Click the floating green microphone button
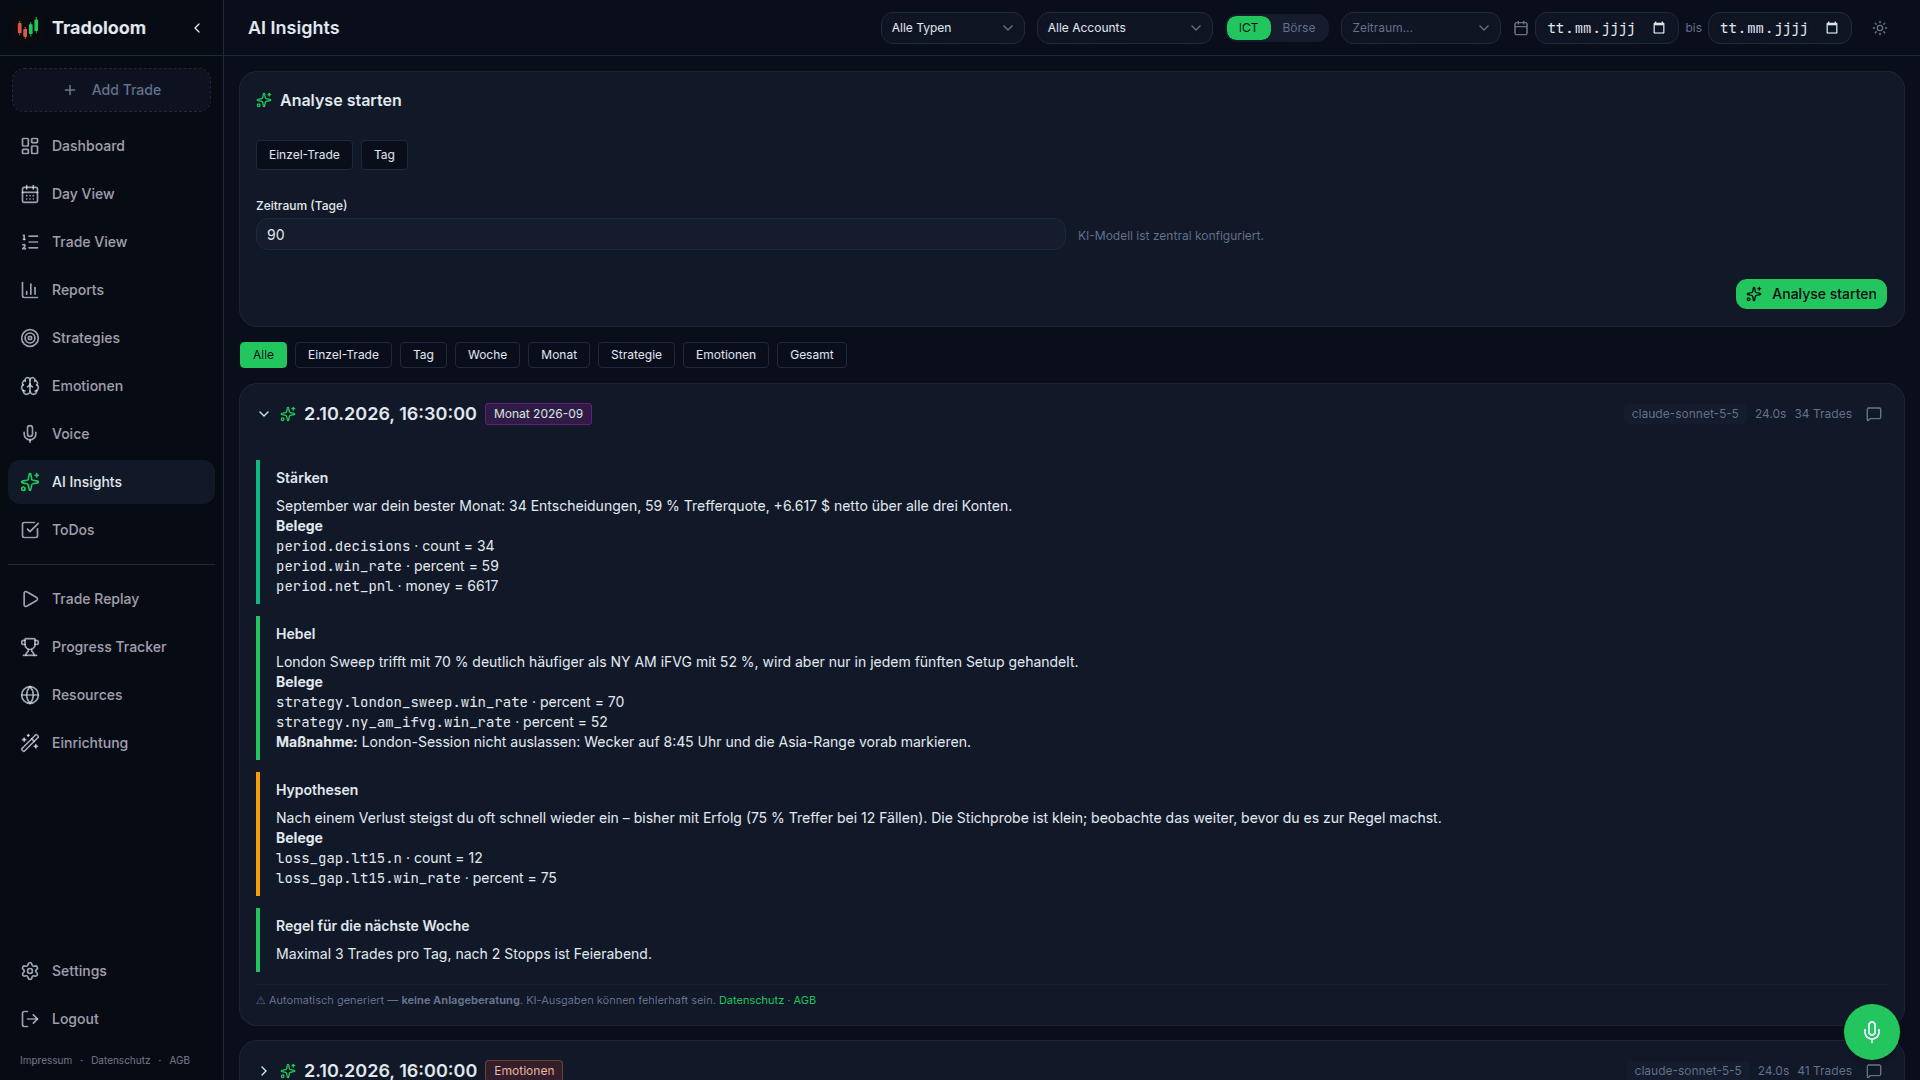 click(1871, 1031)
